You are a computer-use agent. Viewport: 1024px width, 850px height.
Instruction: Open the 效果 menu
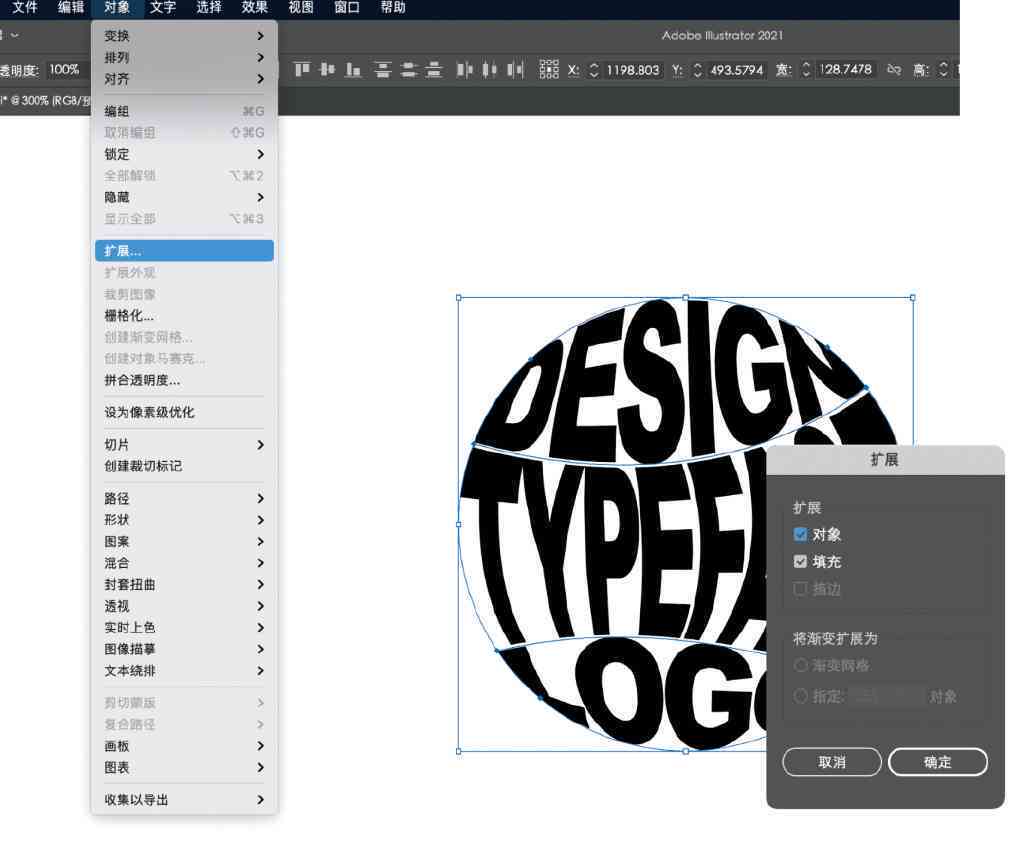[x=255, y=8]
